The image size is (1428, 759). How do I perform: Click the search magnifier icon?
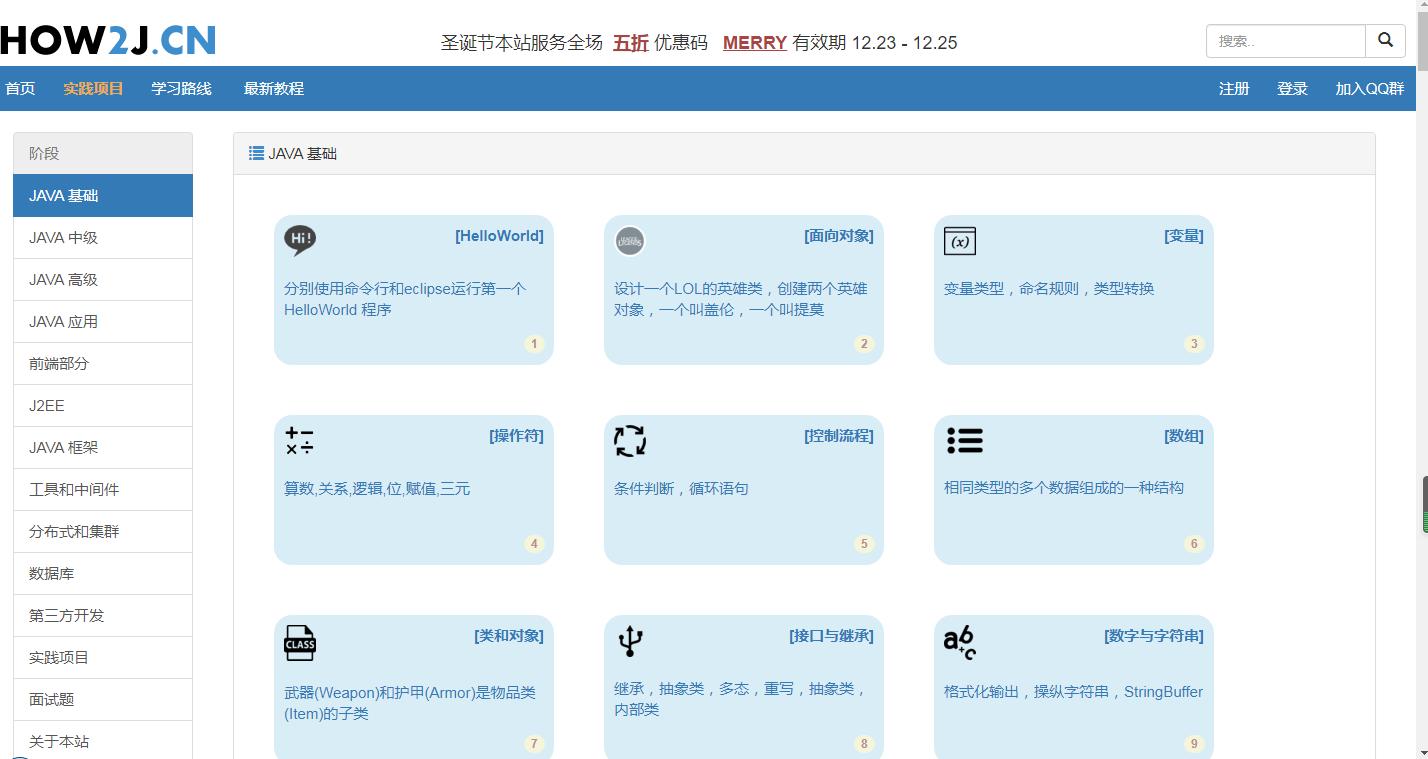point(1385,41)
